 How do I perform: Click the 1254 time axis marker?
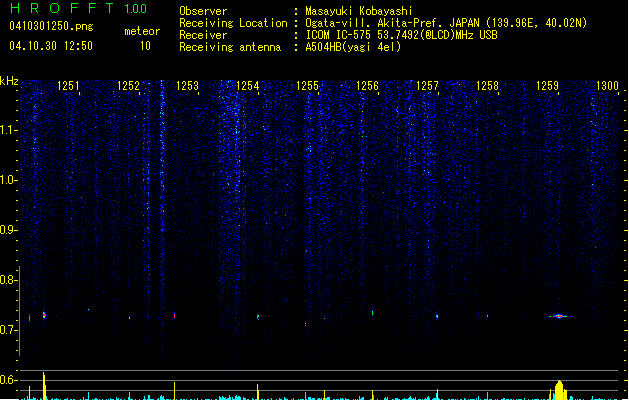coord(248,86)
